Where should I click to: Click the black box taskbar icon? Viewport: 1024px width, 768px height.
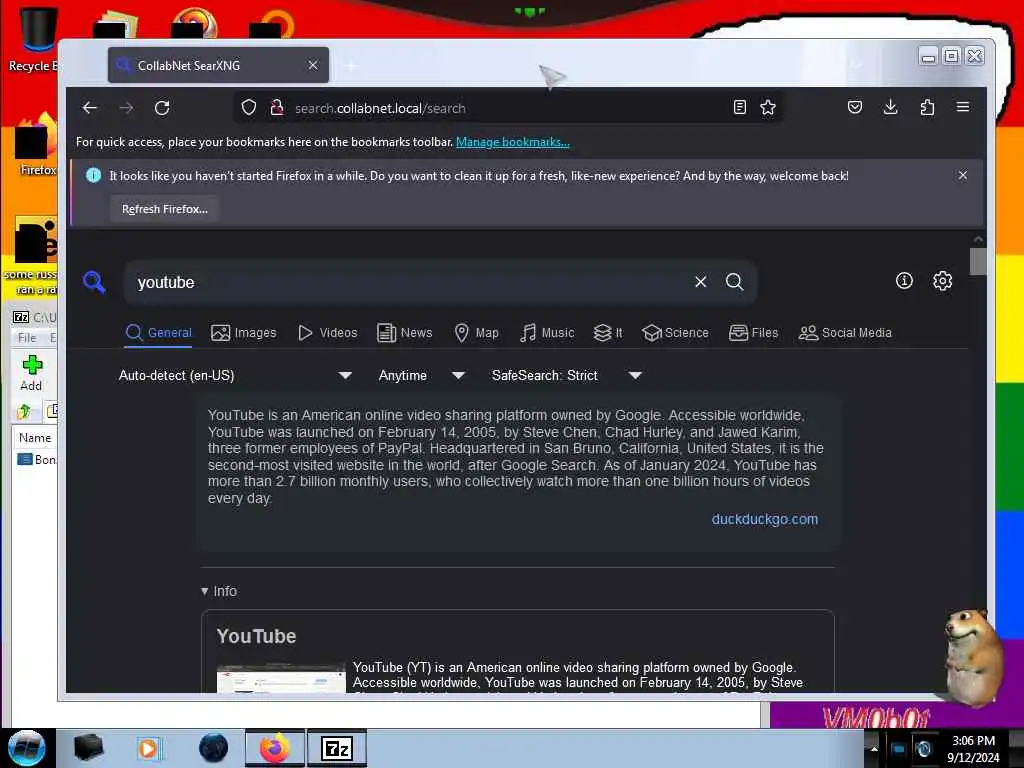[88, 748]
